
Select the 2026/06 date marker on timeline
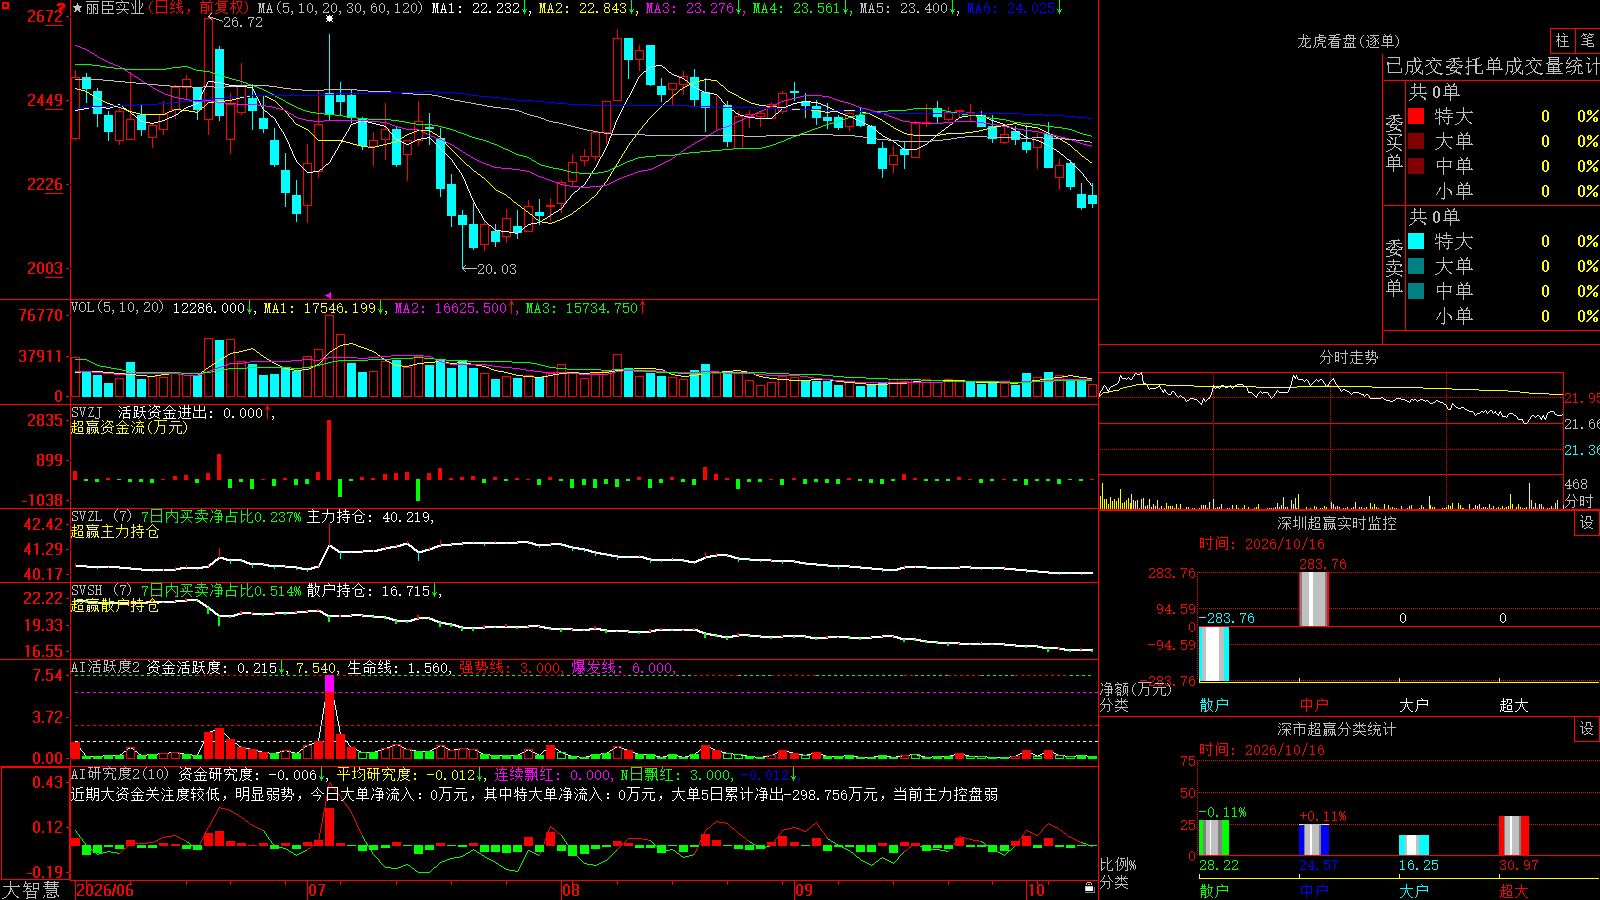click(x=105, y=890)
